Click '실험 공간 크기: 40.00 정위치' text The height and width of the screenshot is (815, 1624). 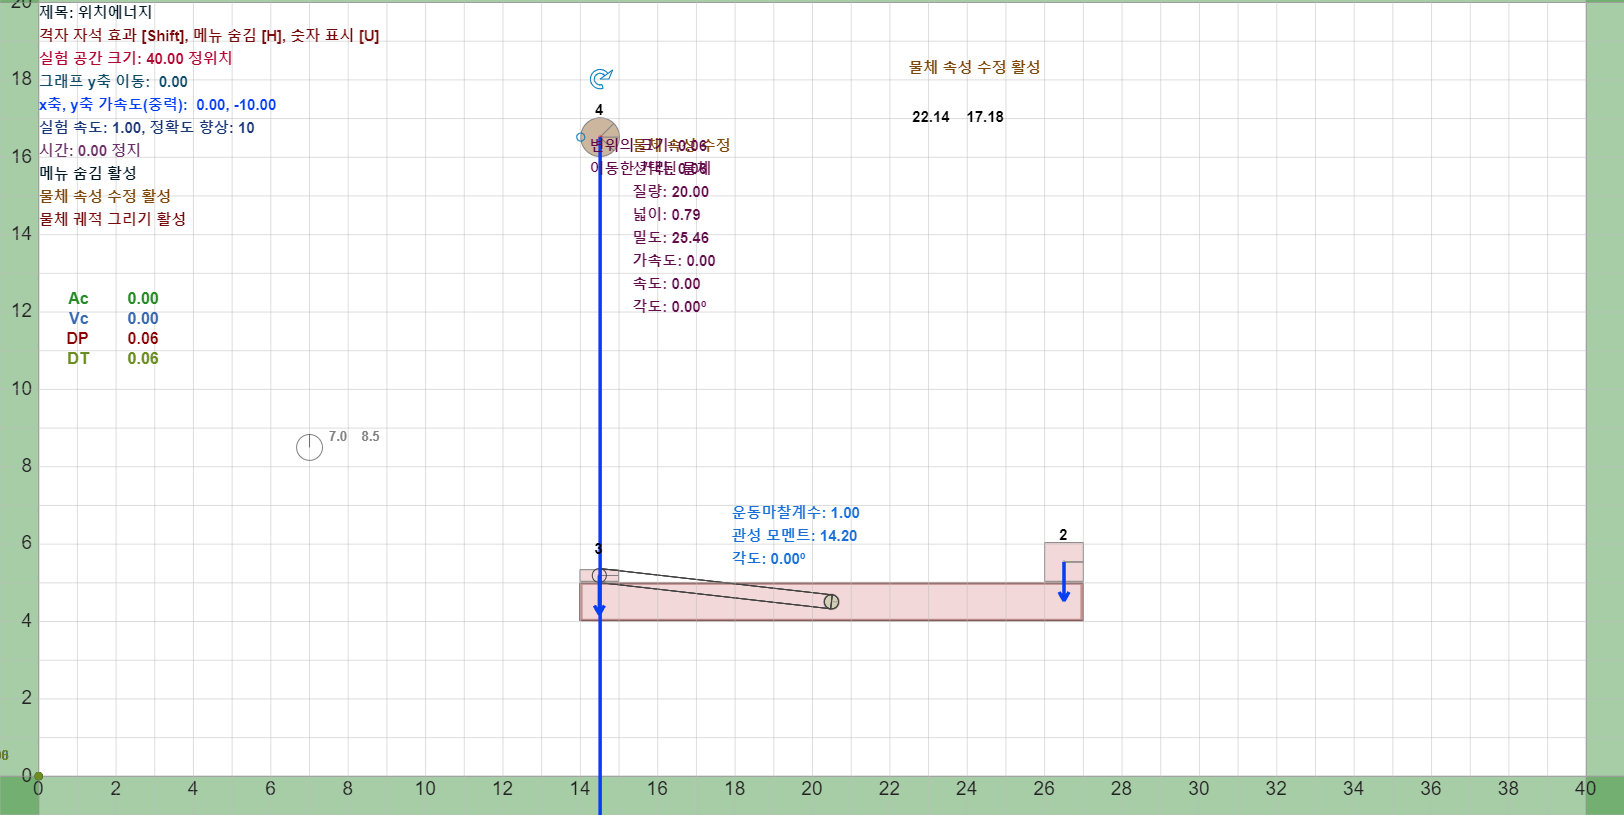(x=136, y=58)
